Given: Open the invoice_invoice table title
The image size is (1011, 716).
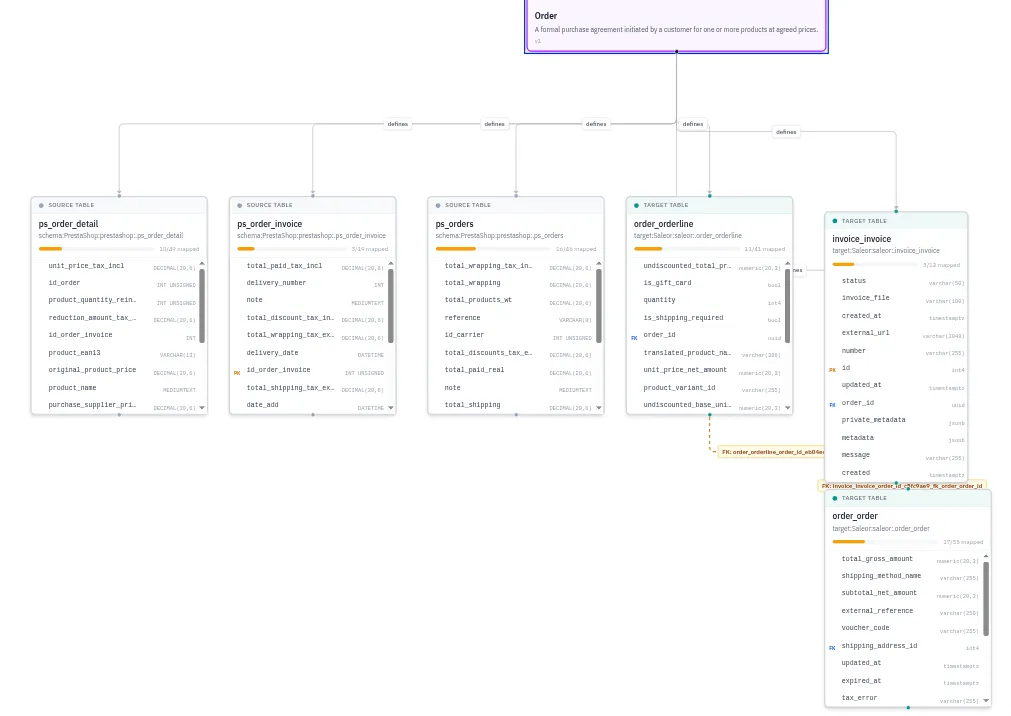Looking at the screenshot, I should click(861, 239).
